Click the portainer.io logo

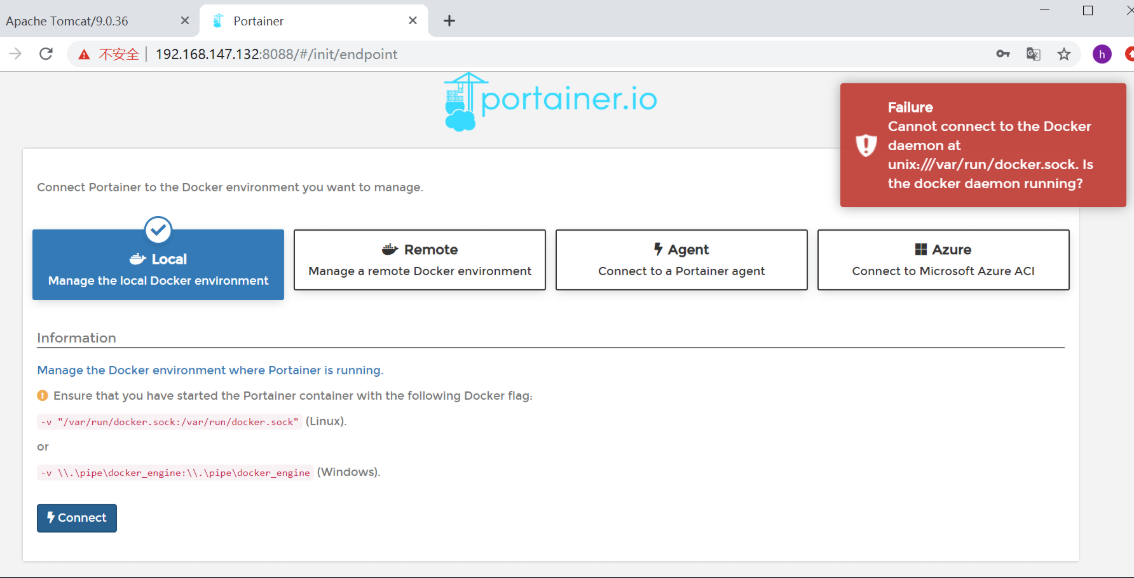[x=550, y=101]
